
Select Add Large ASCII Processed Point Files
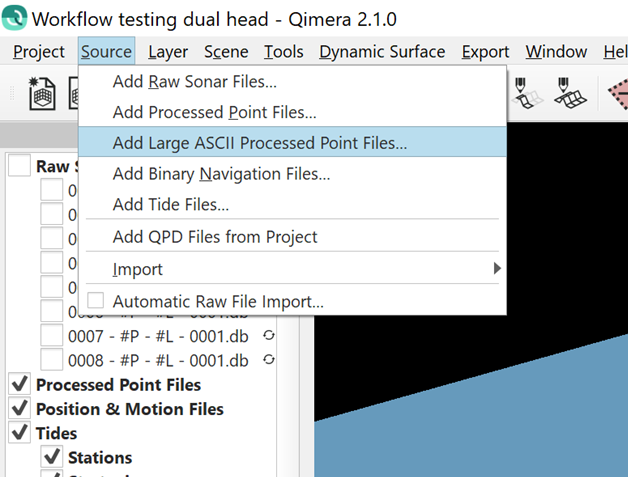259,143
